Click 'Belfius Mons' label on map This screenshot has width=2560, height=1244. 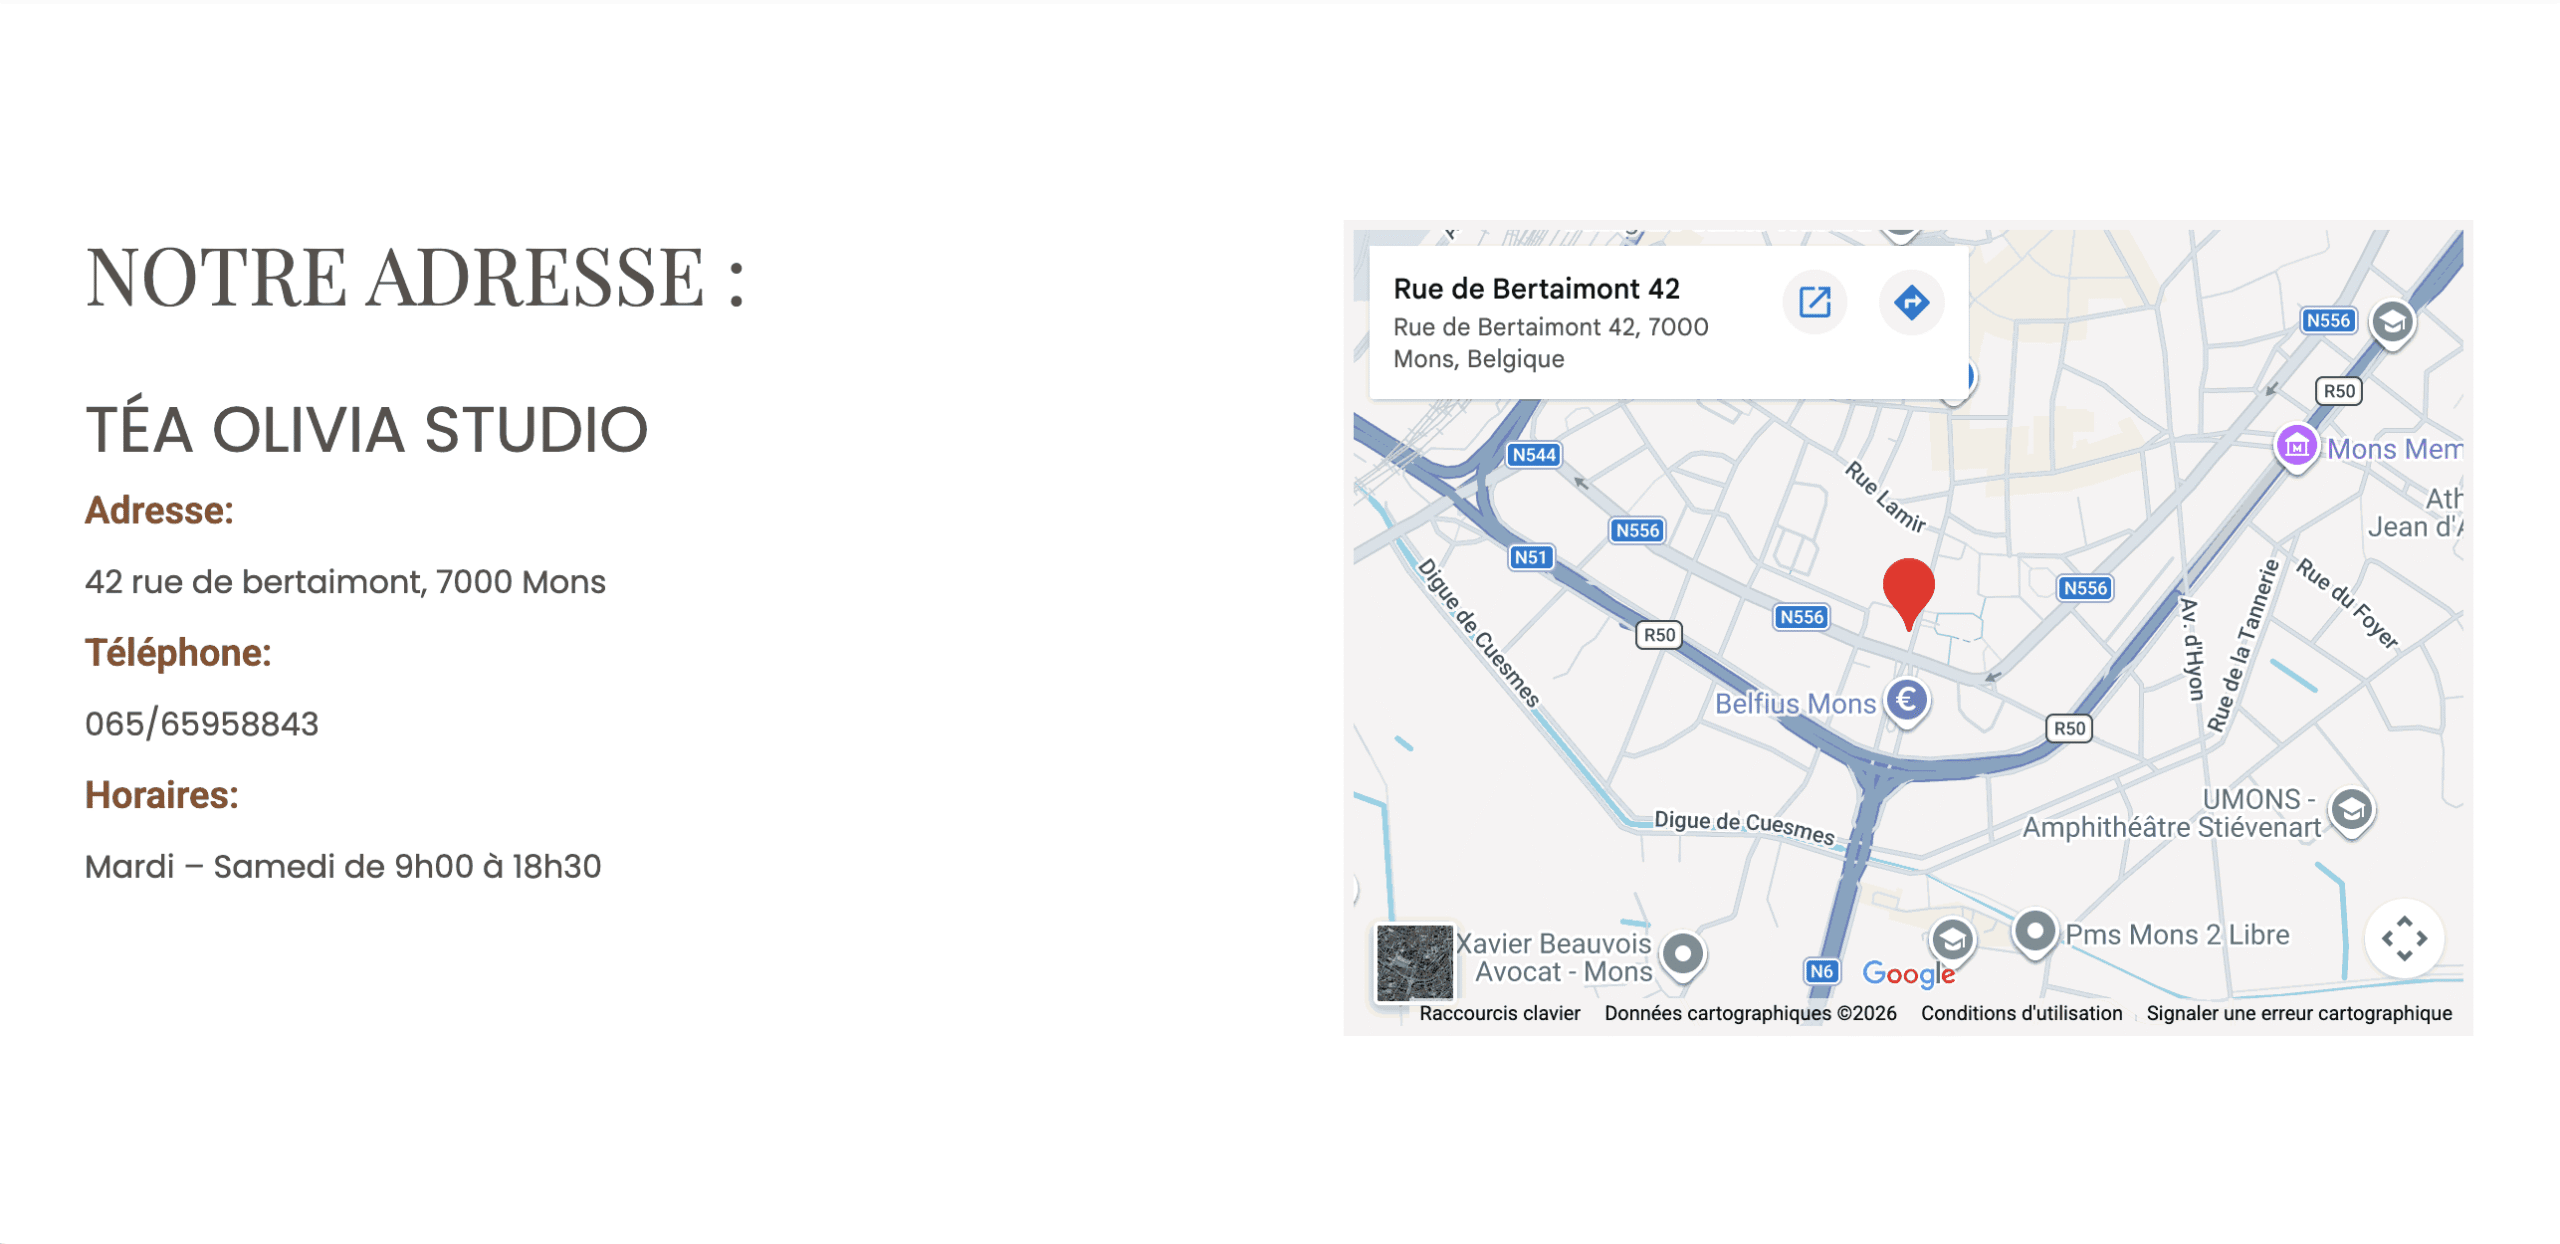[x=1795, y=704]
